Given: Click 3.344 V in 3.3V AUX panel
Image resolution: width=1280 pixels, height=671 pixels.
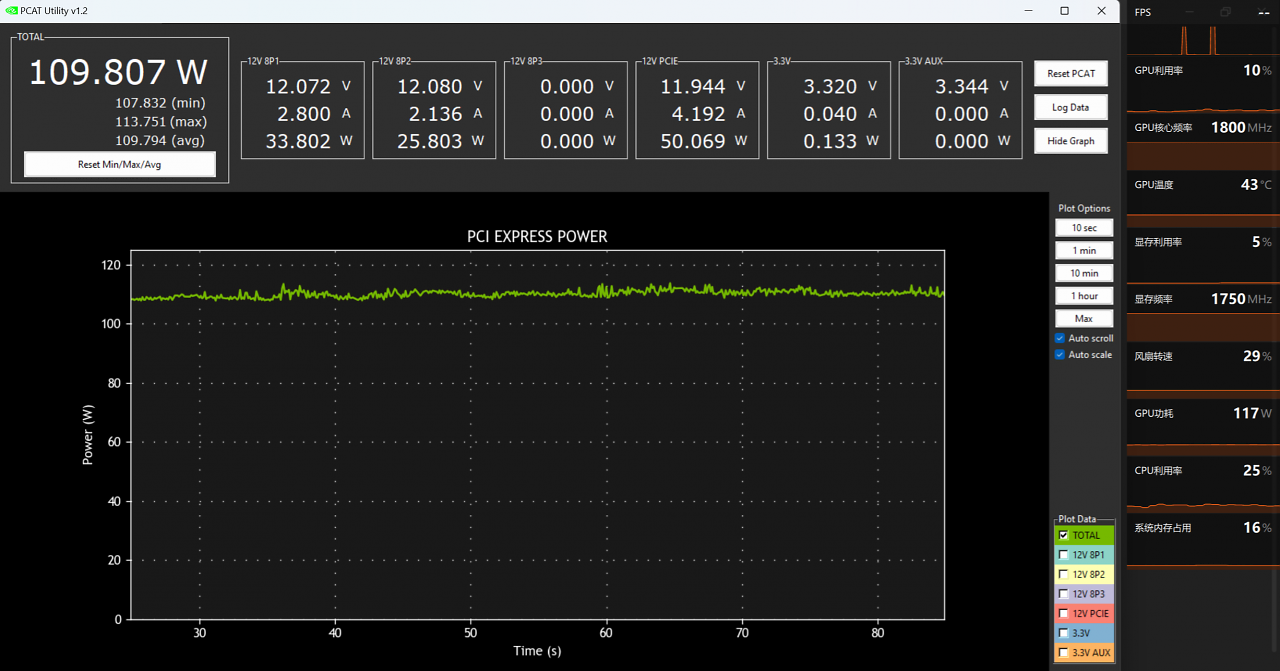Looking at the screenshot, I should 972,87.
